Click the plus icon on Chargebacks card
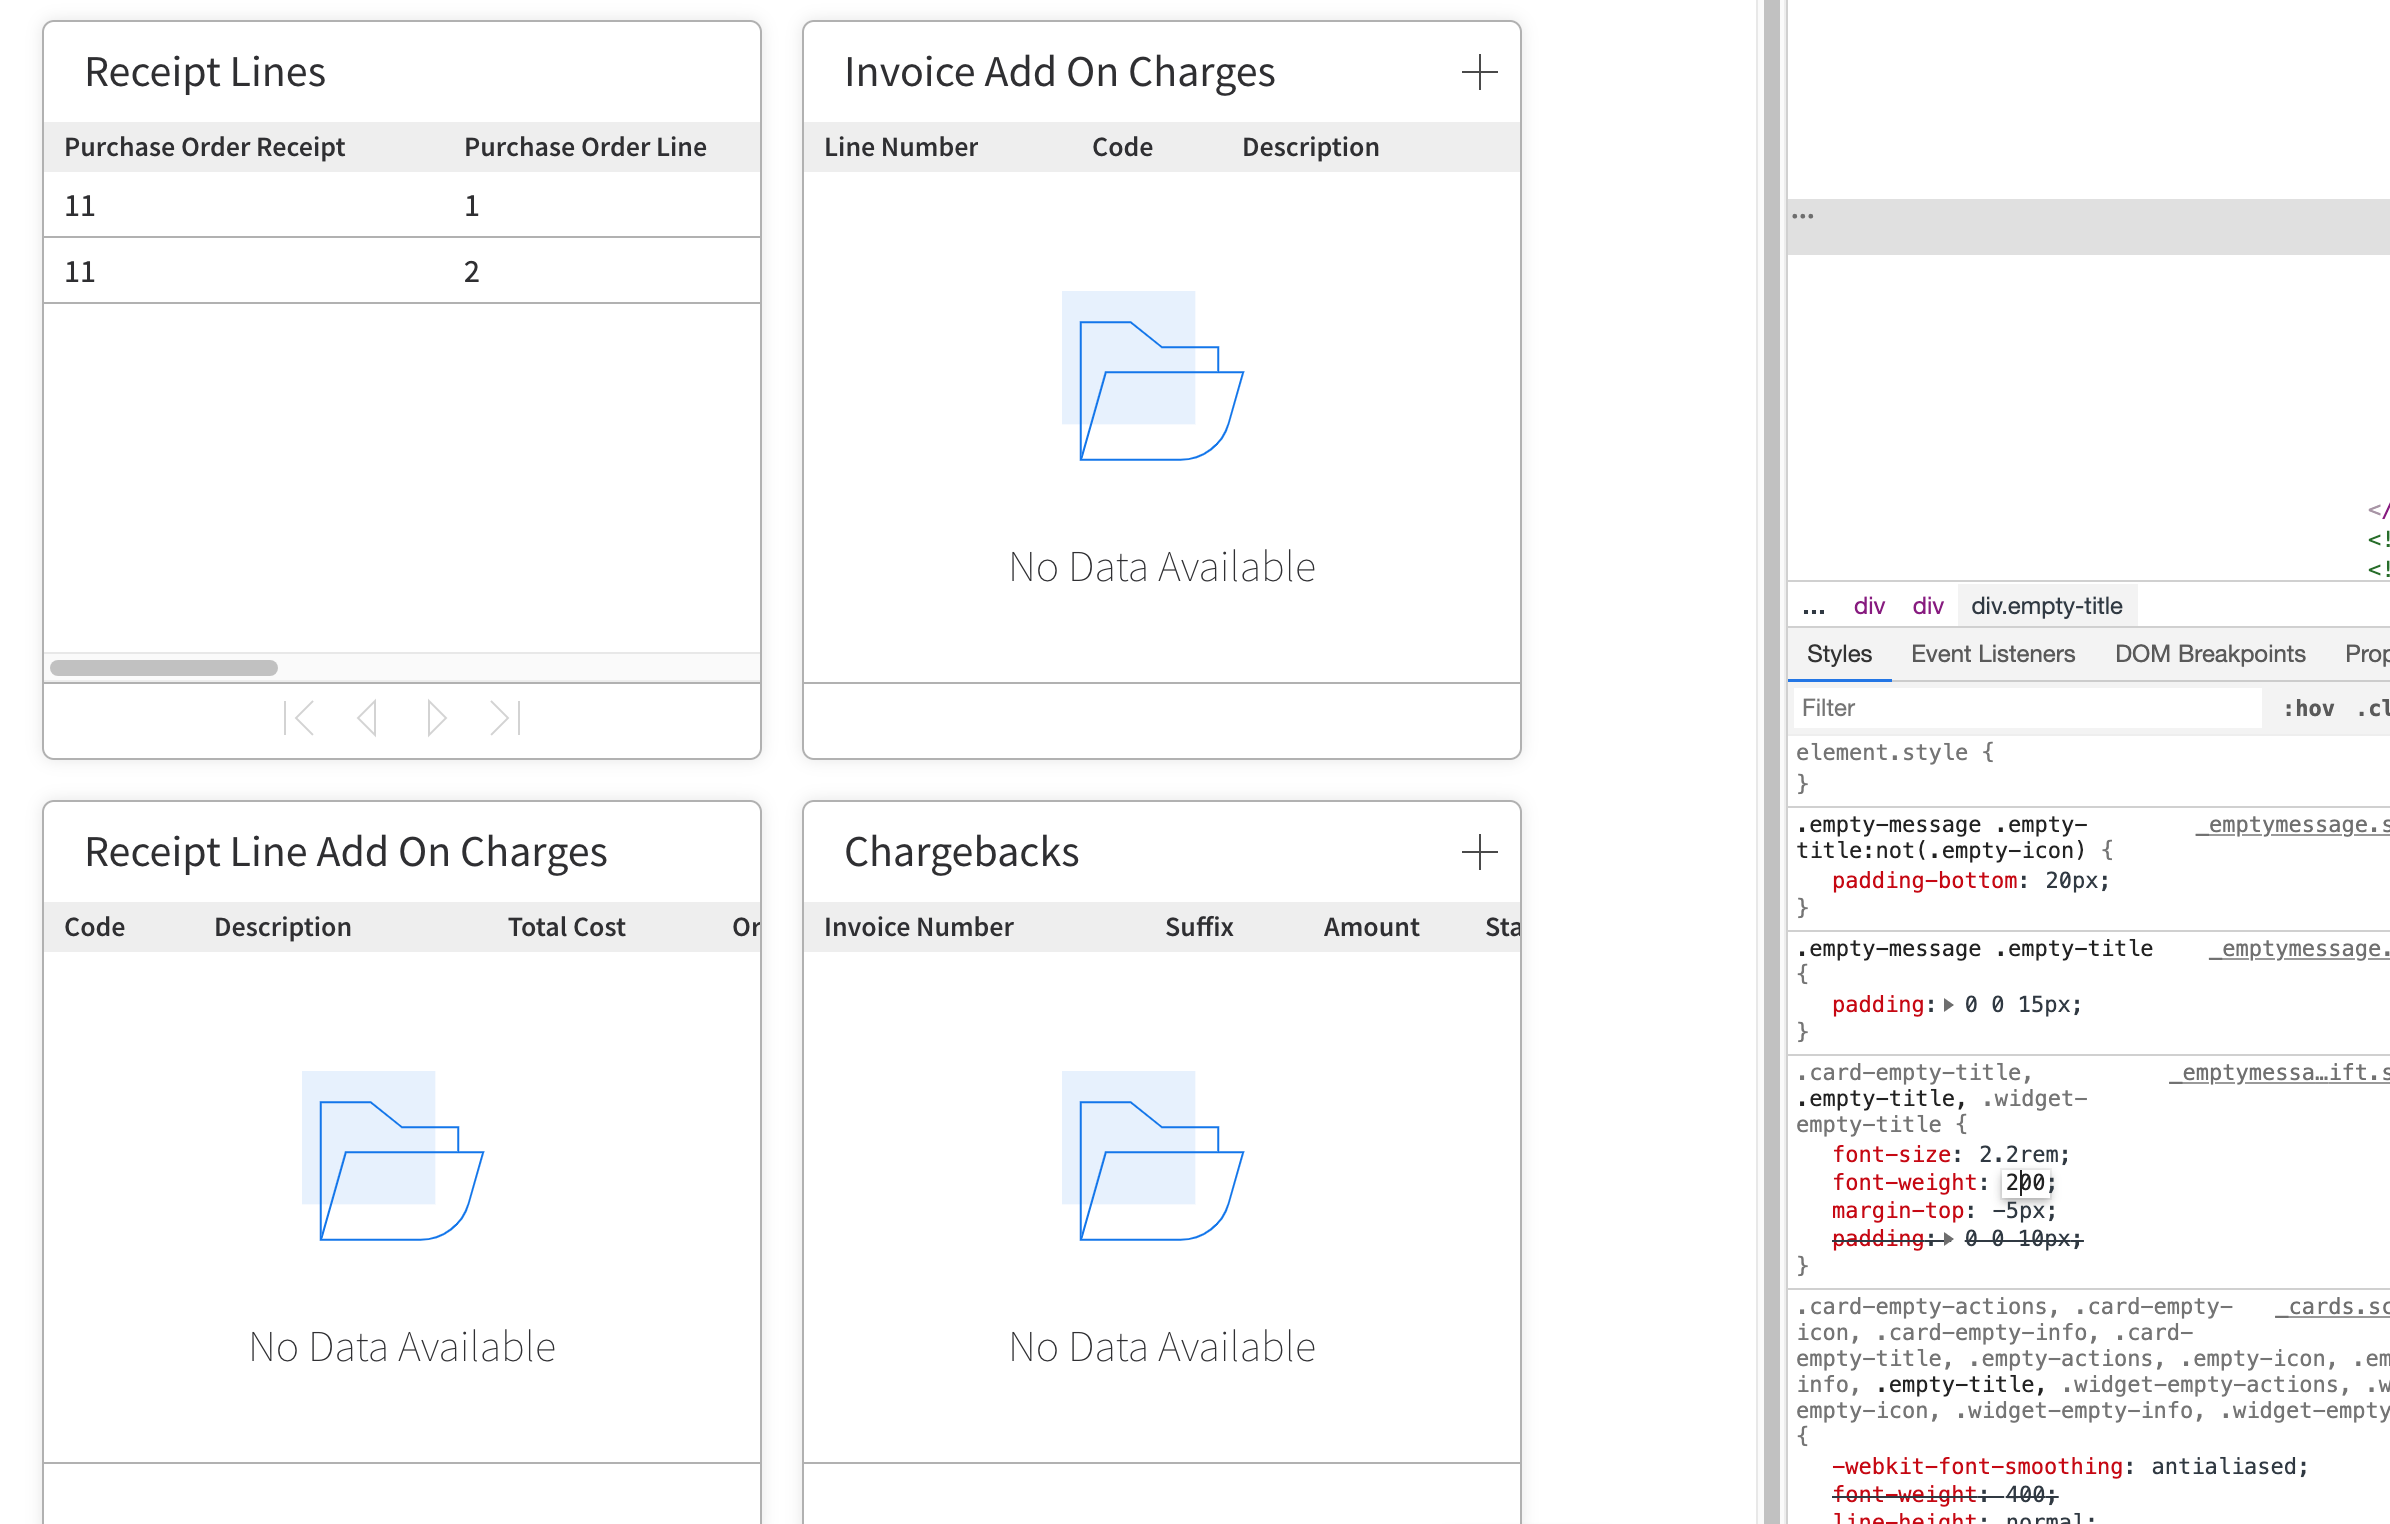This screenshot has height=1524, width=2390. click(1479, 853)
